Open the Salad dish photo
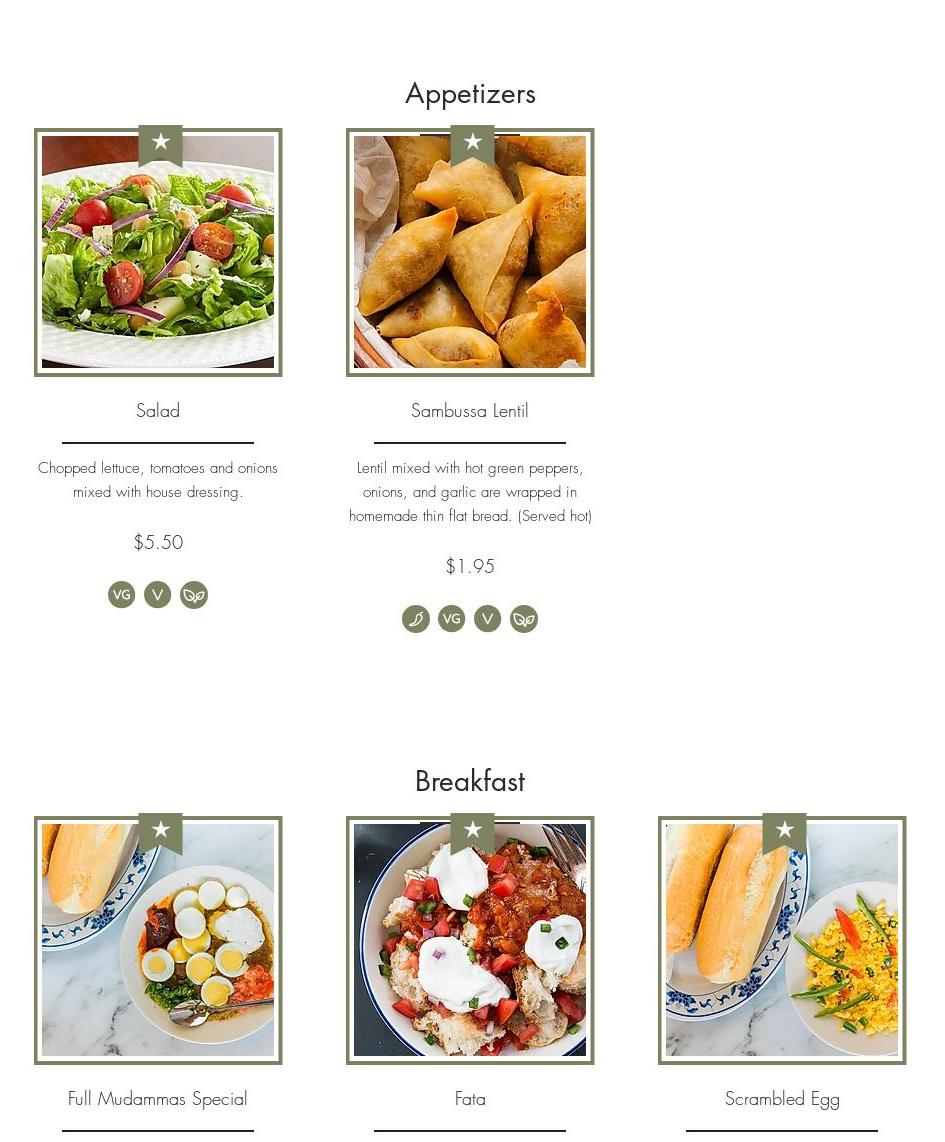The width and height of the screenshot is (945, 1142). tap(158, 252)
